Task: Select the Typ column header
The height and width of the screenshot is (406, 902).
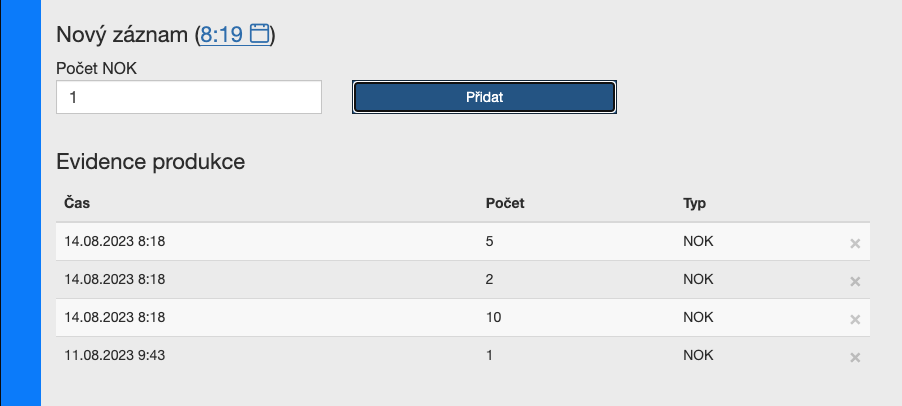Action: click(x=694, y=204)
